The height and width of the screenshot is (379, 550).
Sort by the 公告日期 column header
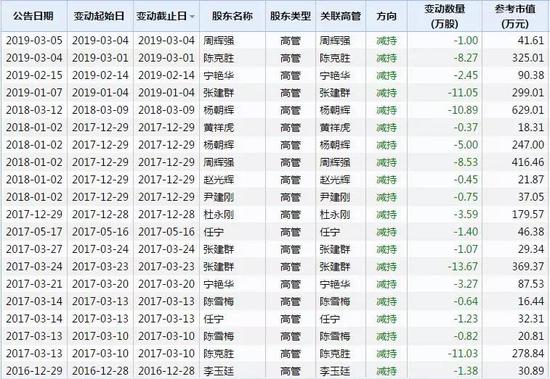33,16
